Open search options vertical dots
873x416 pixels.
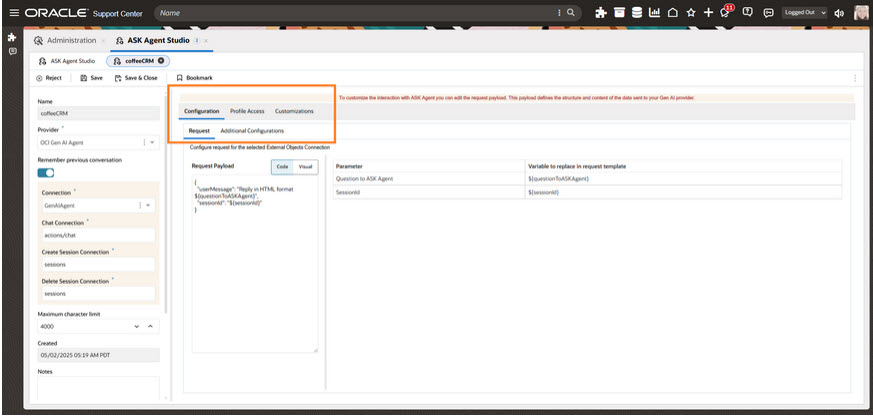[560, 12]
